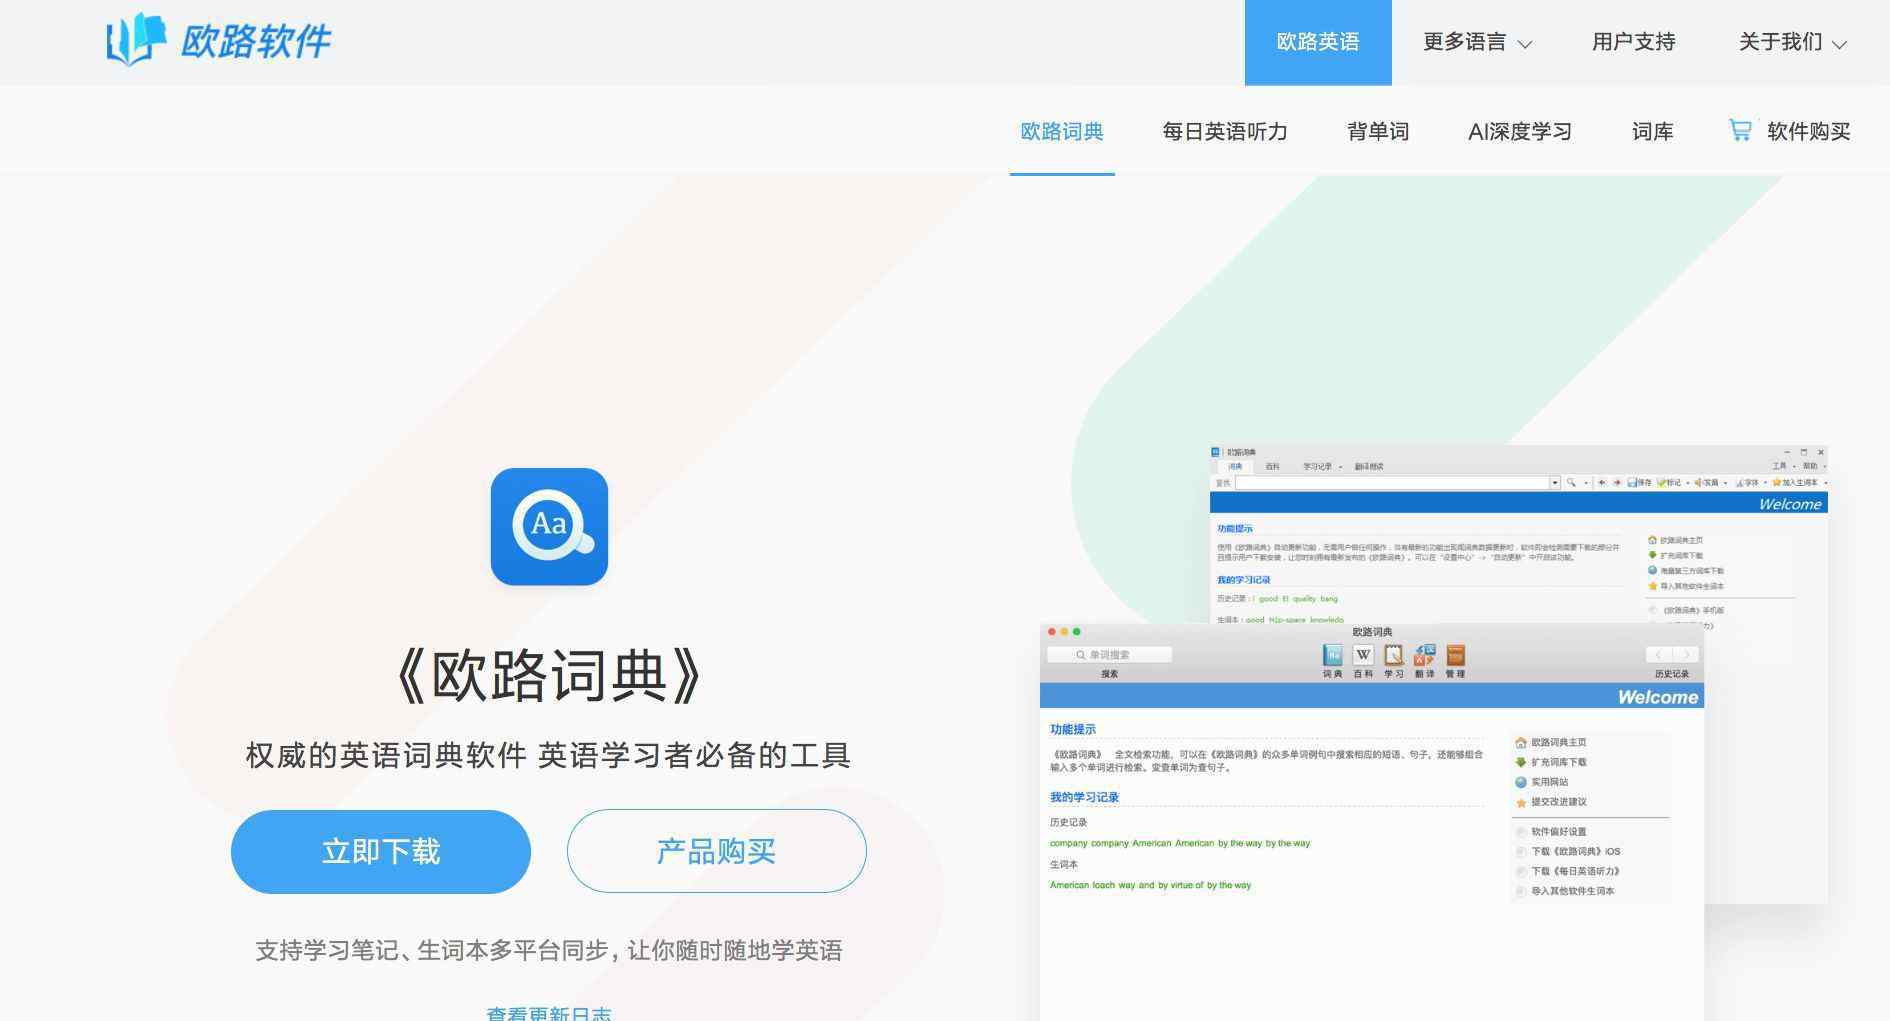Expand the 关于我们 dropdown
The height and width of the screenshot is (1021, 1890).
(x=1792, y=42)
